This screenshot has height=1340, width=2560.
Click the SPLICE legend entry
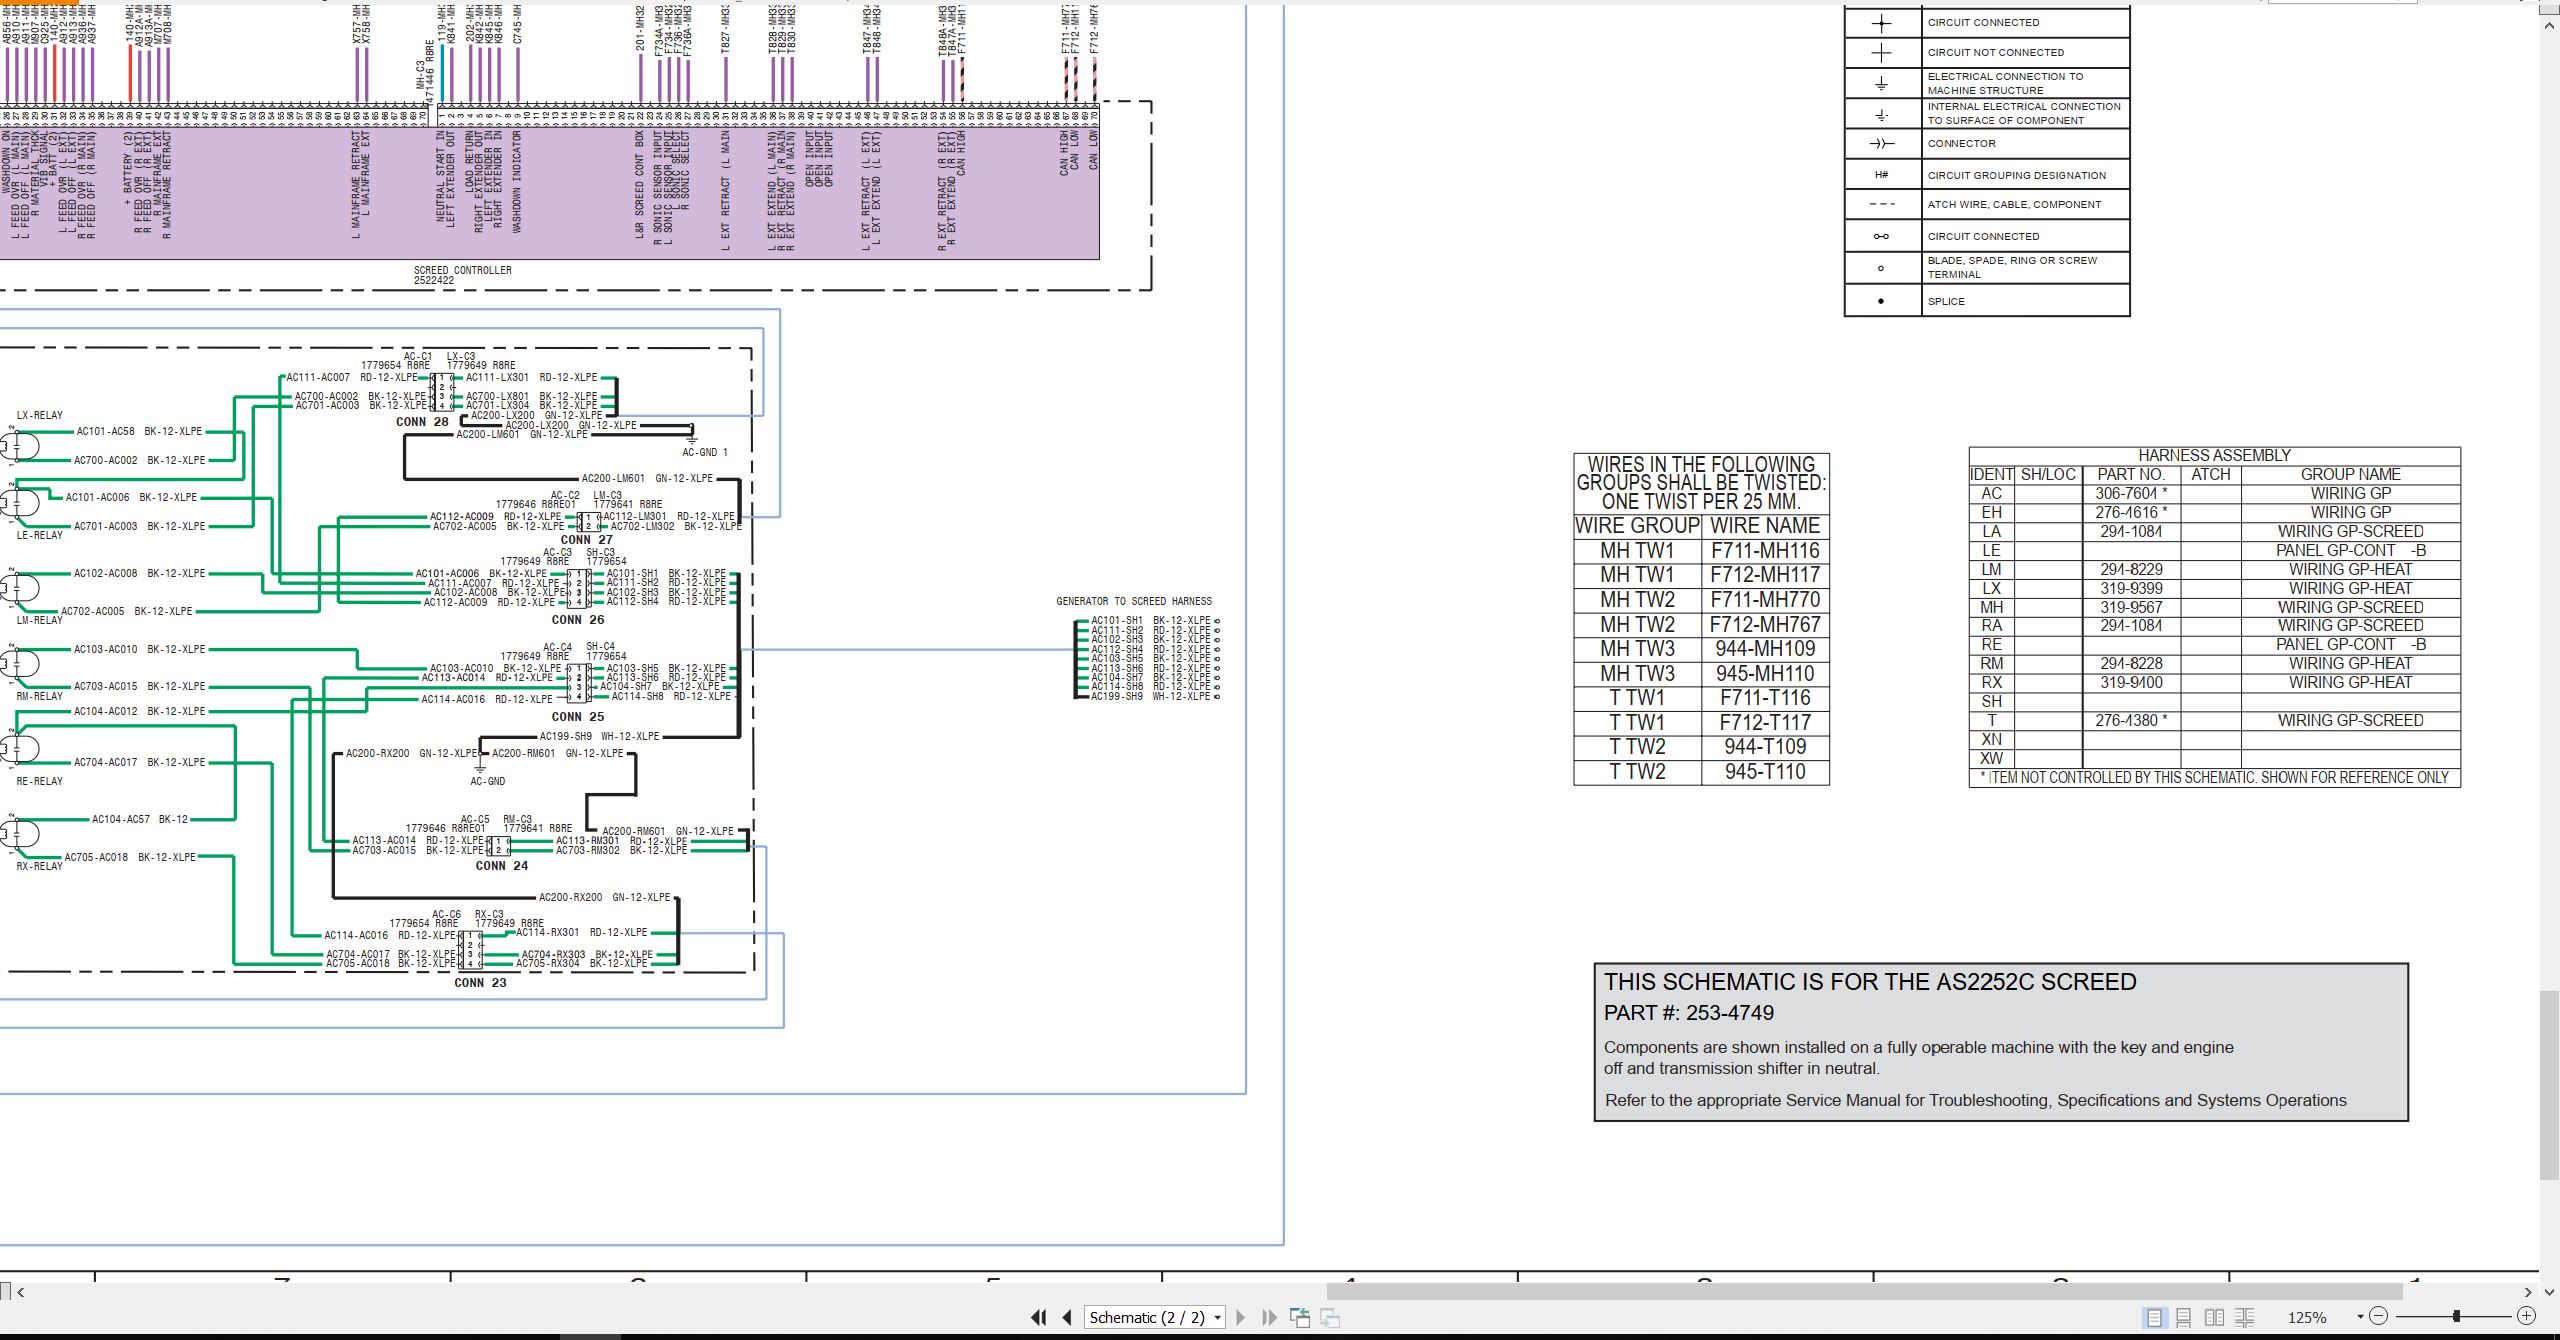pyautogui.click(x=1946, y=301)
